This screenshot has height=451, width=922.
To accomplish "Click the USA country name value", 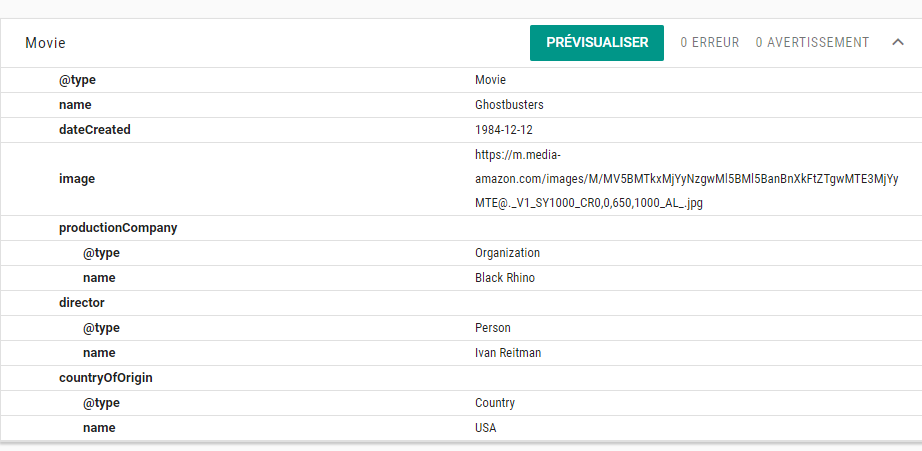I will [x=485, y=428].
